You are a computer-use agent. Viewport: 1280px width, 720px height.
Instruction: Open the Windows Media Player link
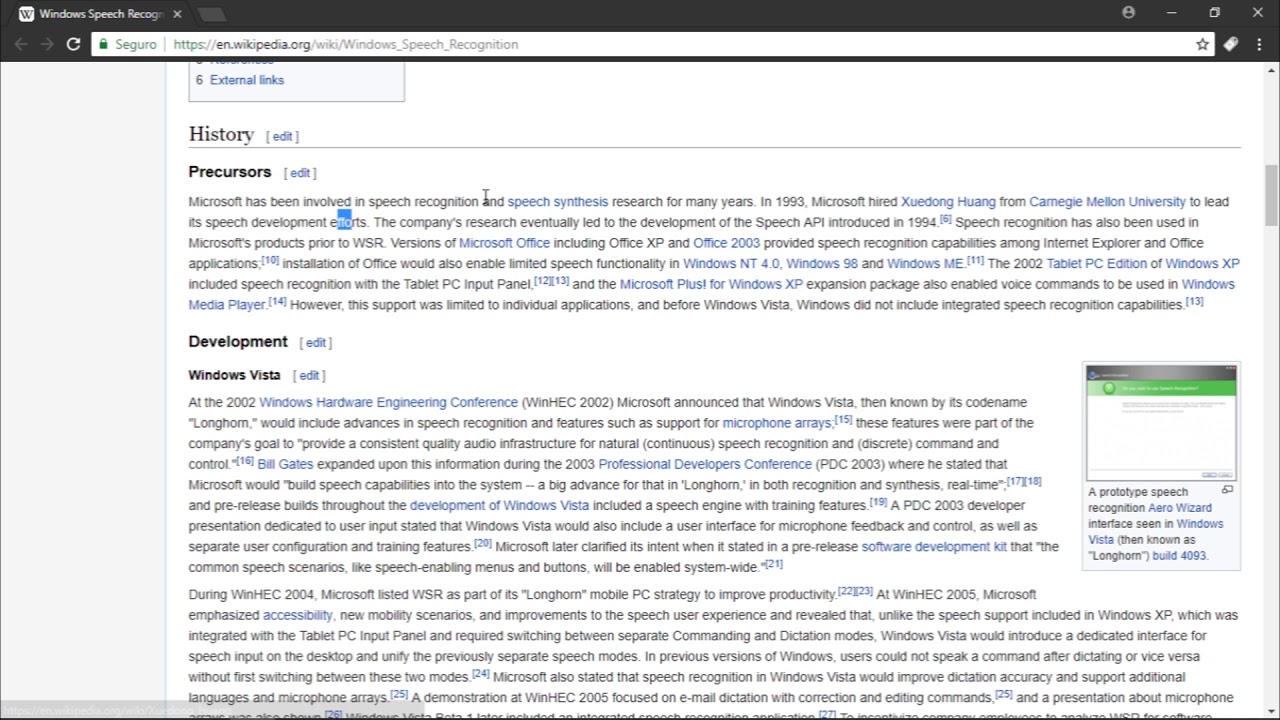point(226,305)
